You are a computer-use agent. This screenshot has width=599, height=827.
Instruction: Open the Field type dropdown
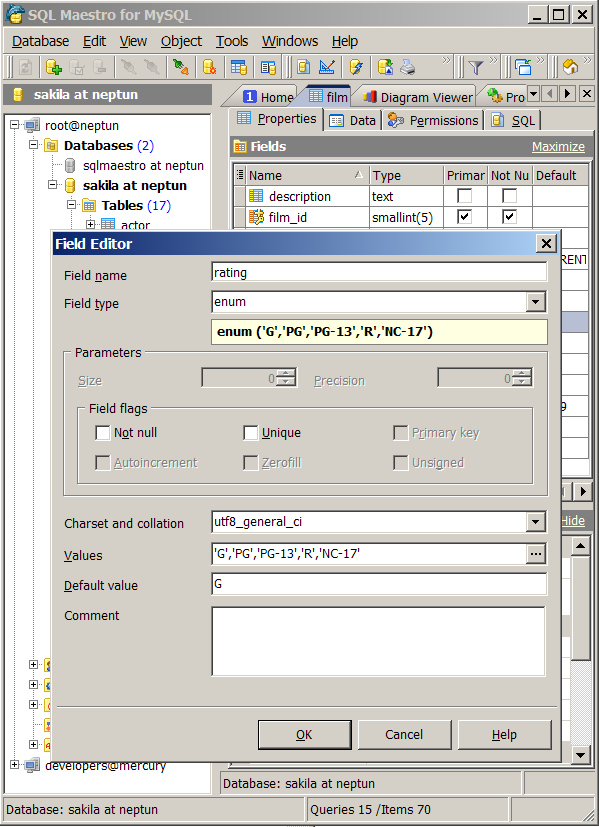(535, 302)
